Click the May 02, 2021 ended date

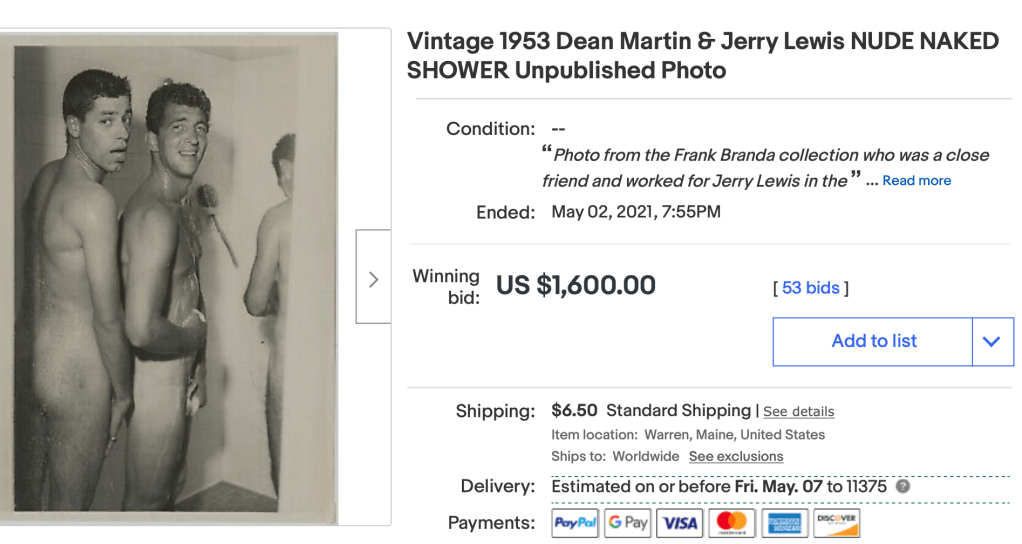click(636, 212)
